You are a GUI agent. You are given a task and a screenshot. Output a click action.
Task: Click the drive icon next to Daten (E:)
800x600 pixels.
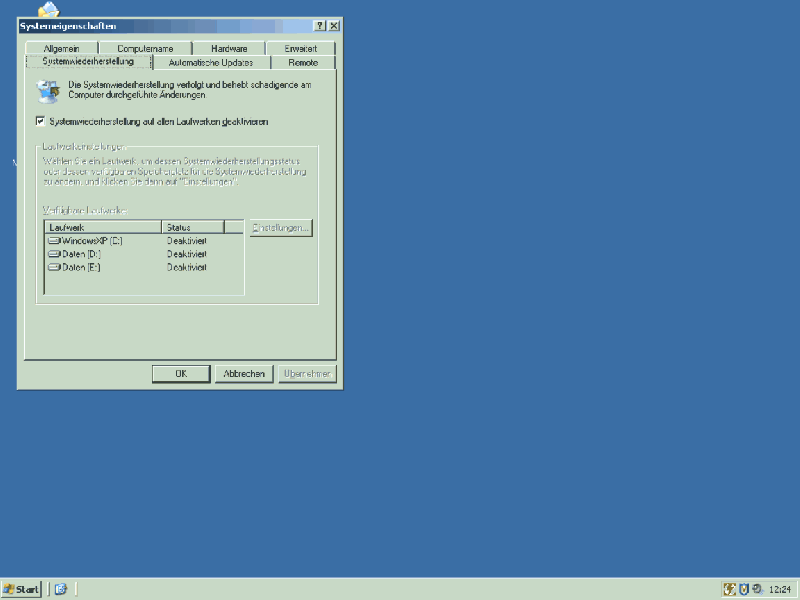tap(54, 267)
